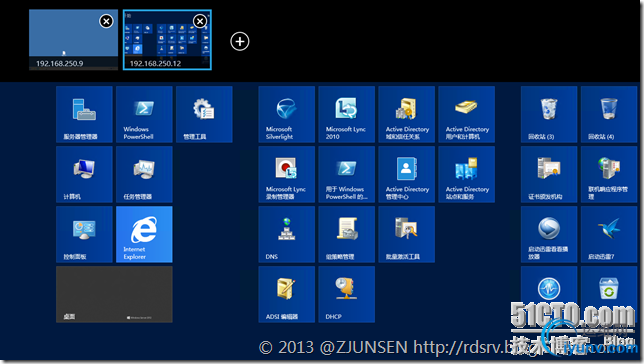
Task: Open Active Directory 用户和计算机 tile
Action: click(x=467, y=114)
